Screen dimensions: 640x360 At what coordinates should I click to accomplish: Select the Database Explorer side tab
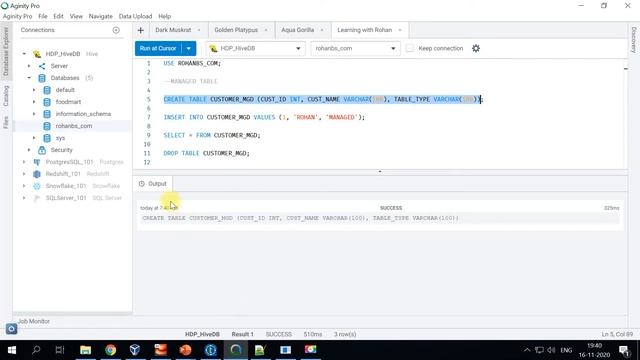(x=6, y=52)
